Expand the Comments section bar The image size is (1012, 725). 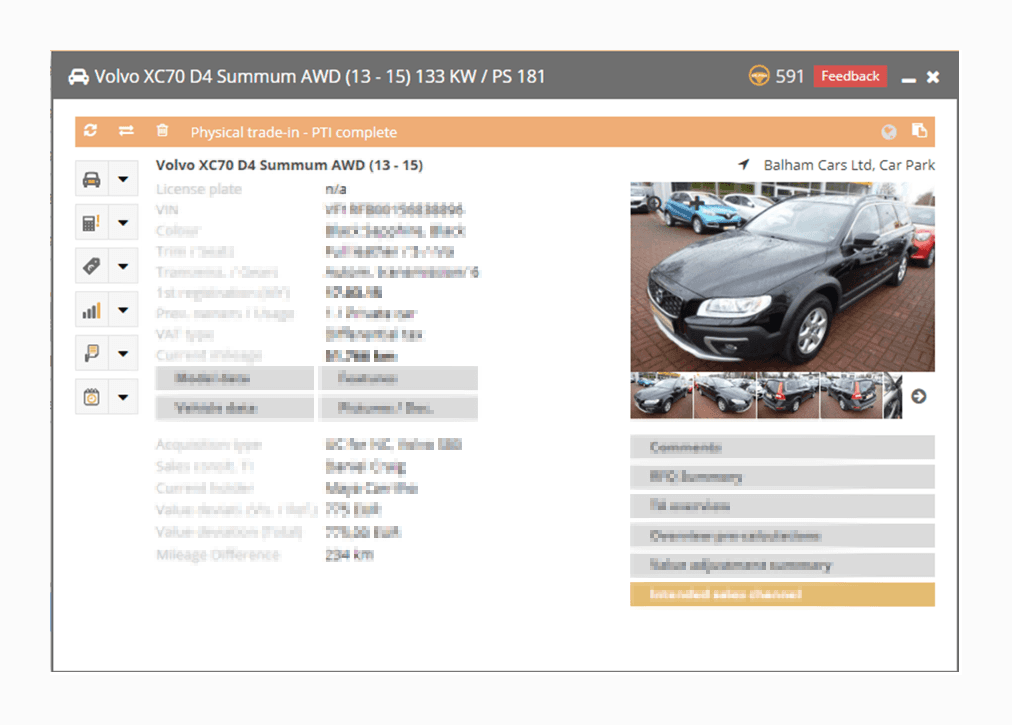pos(782,447)
